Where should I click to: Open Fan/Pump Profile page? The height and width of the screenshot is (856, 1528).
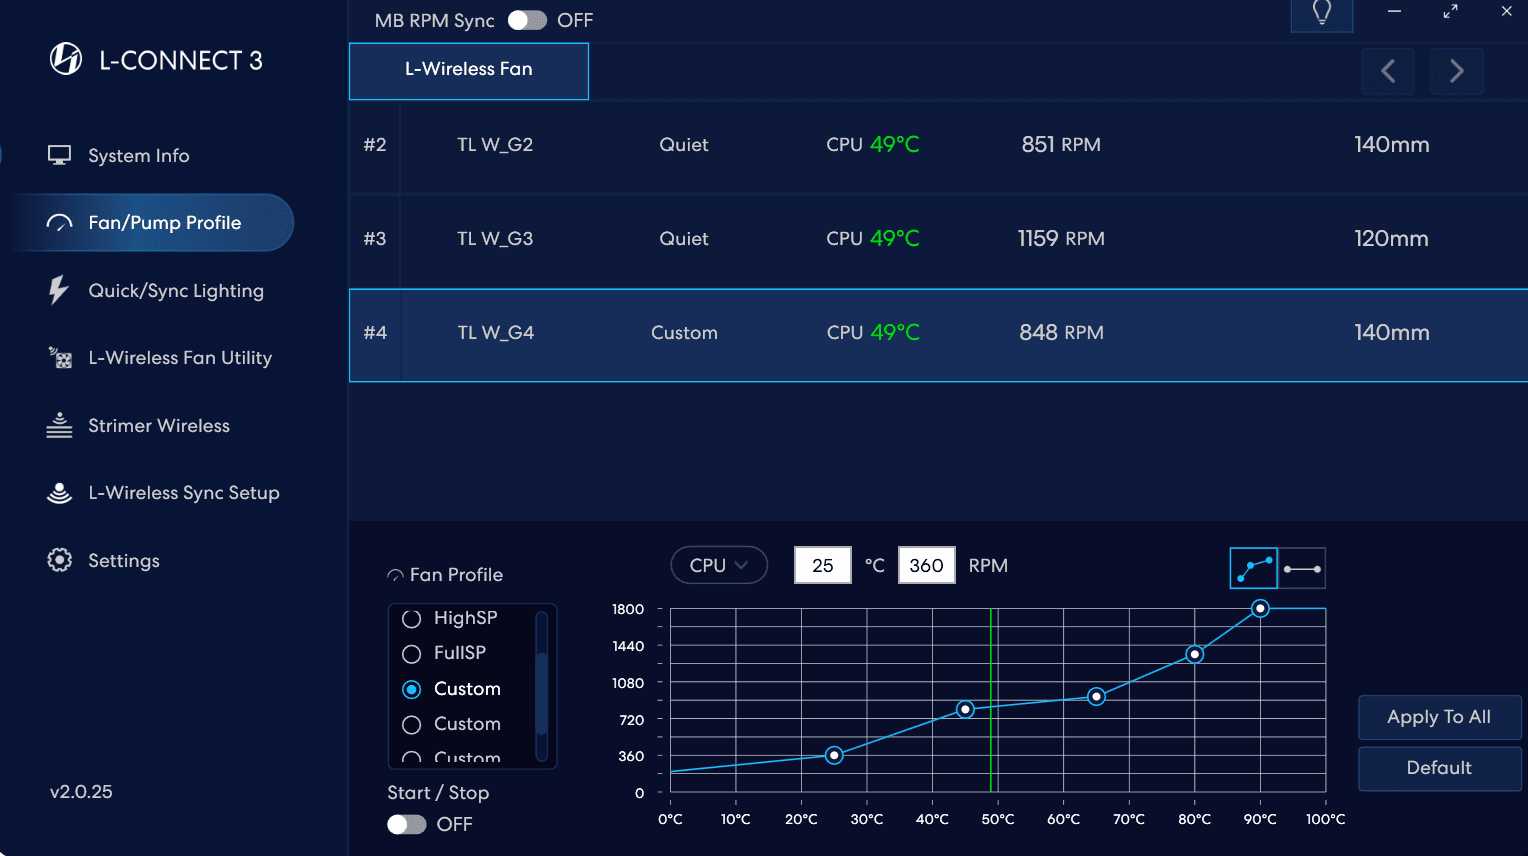coord(152,222)
